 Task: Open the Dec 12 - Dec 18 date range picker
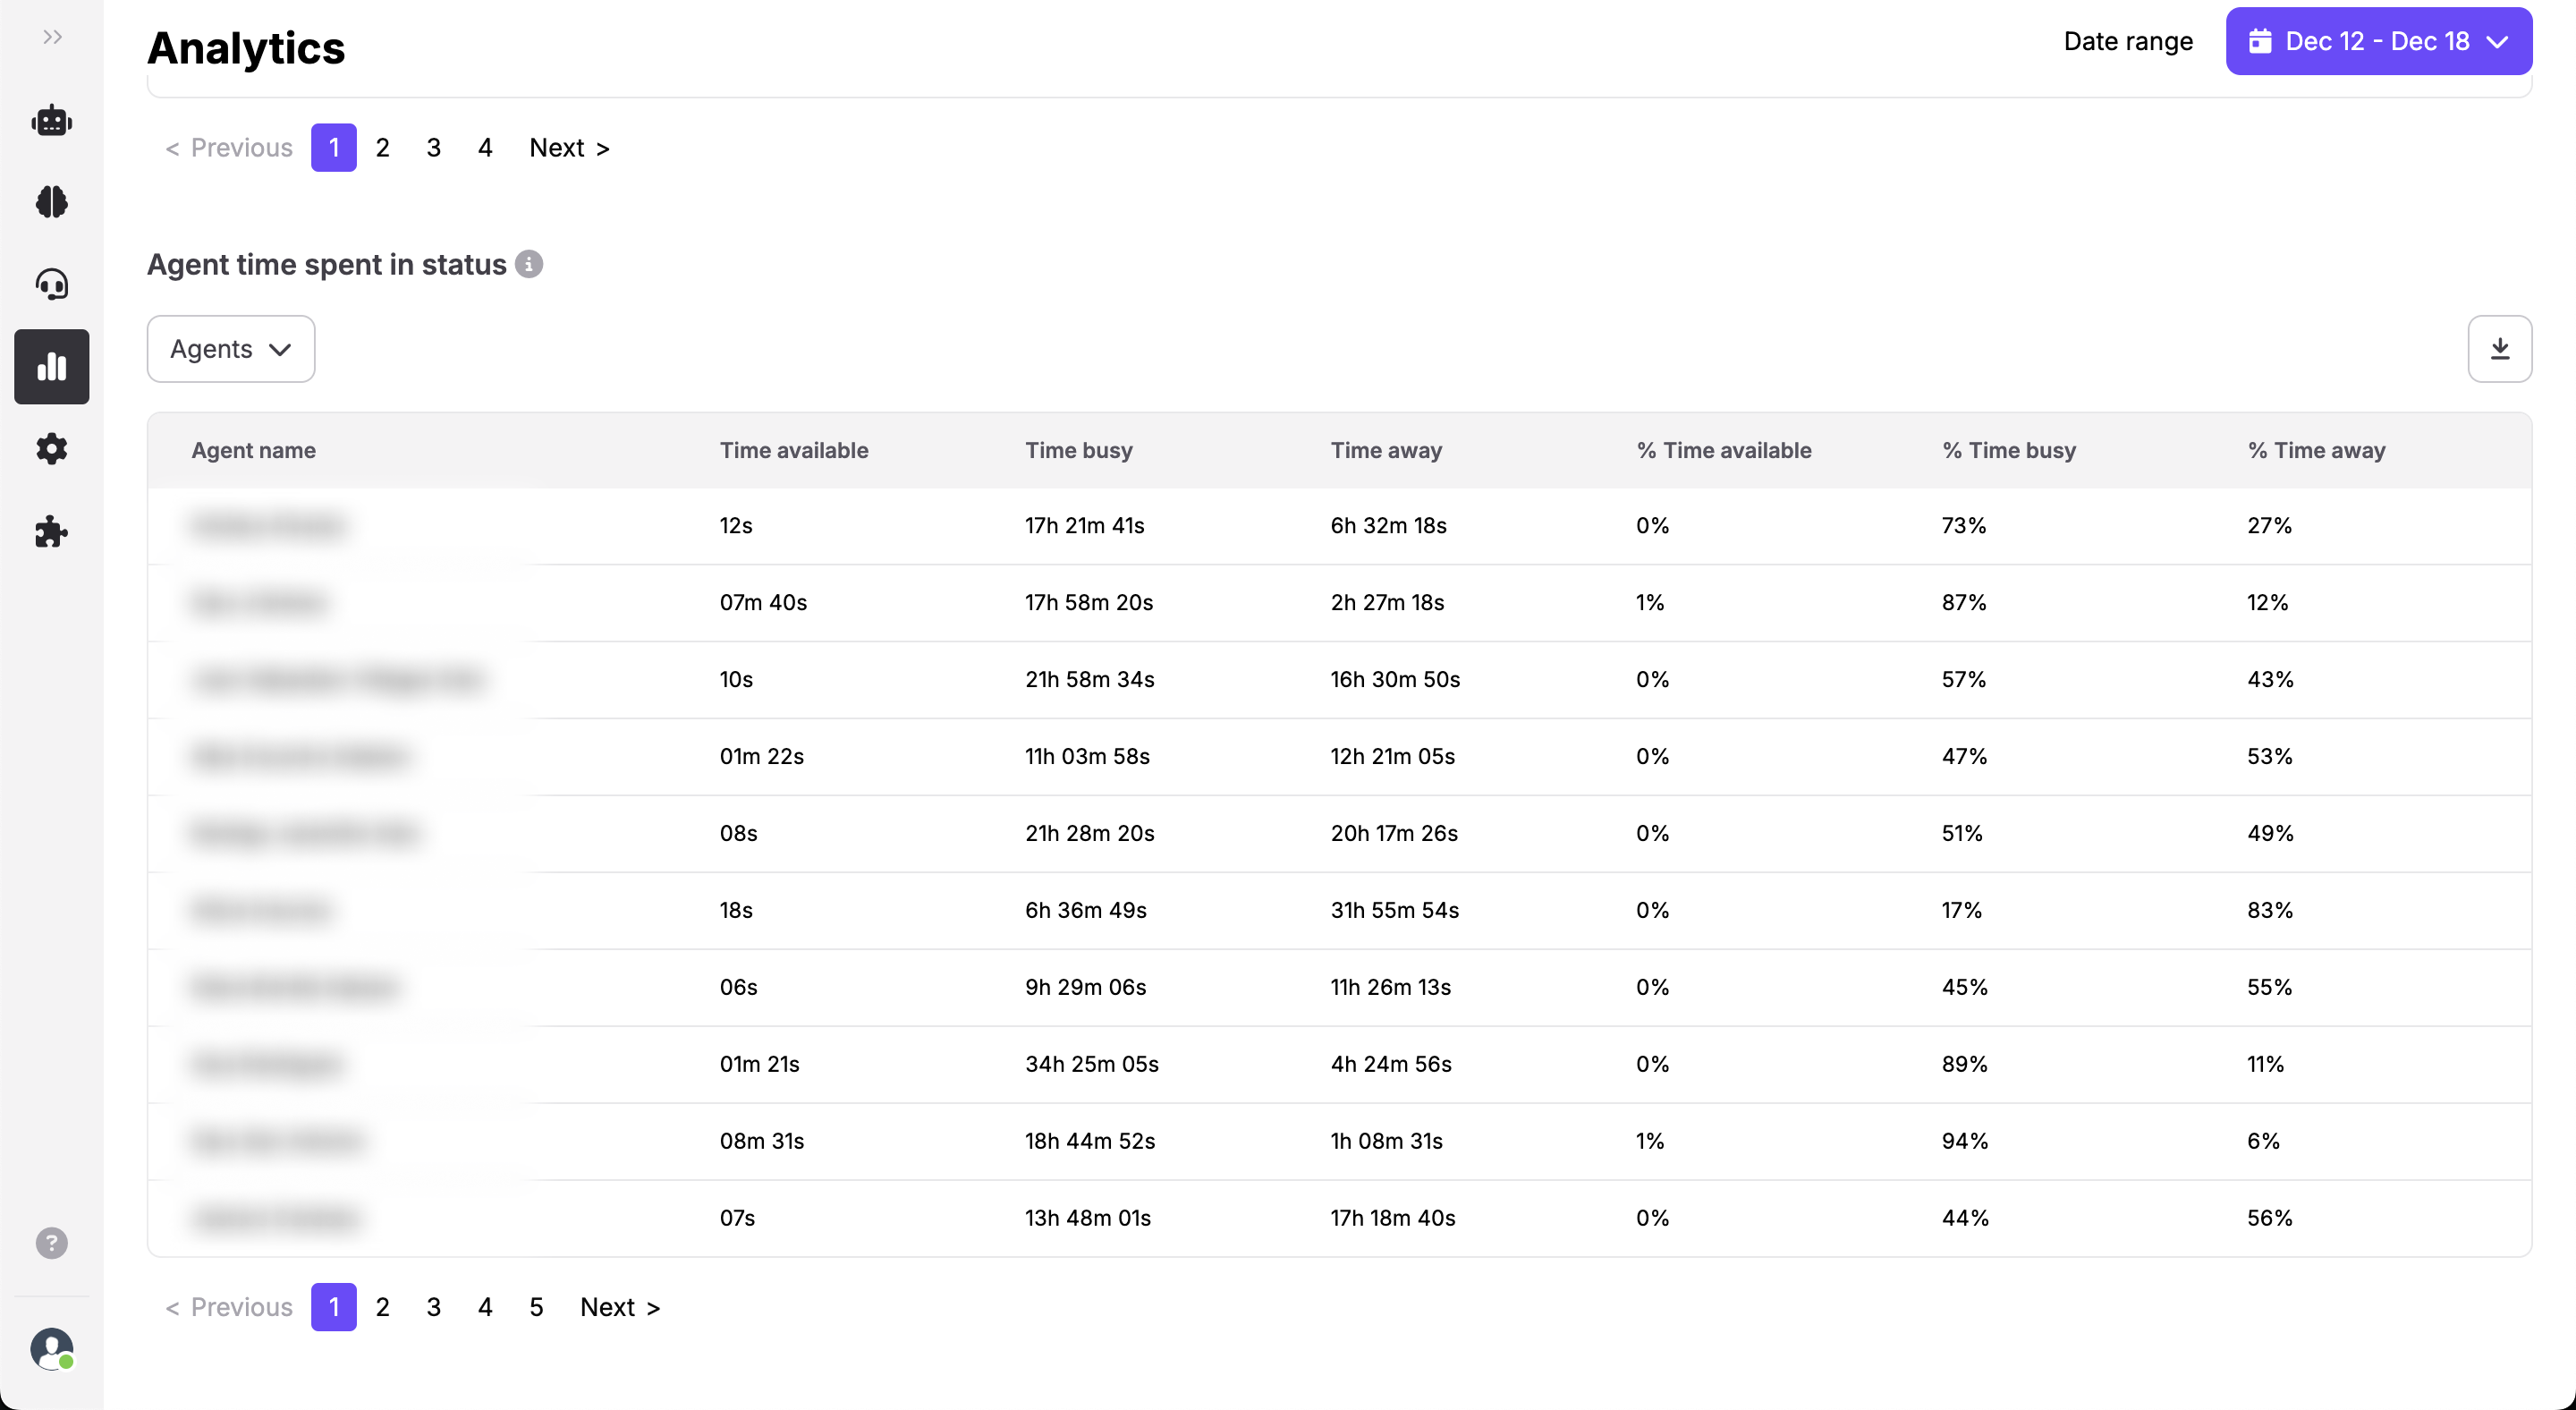click(x=2378, y=41)
